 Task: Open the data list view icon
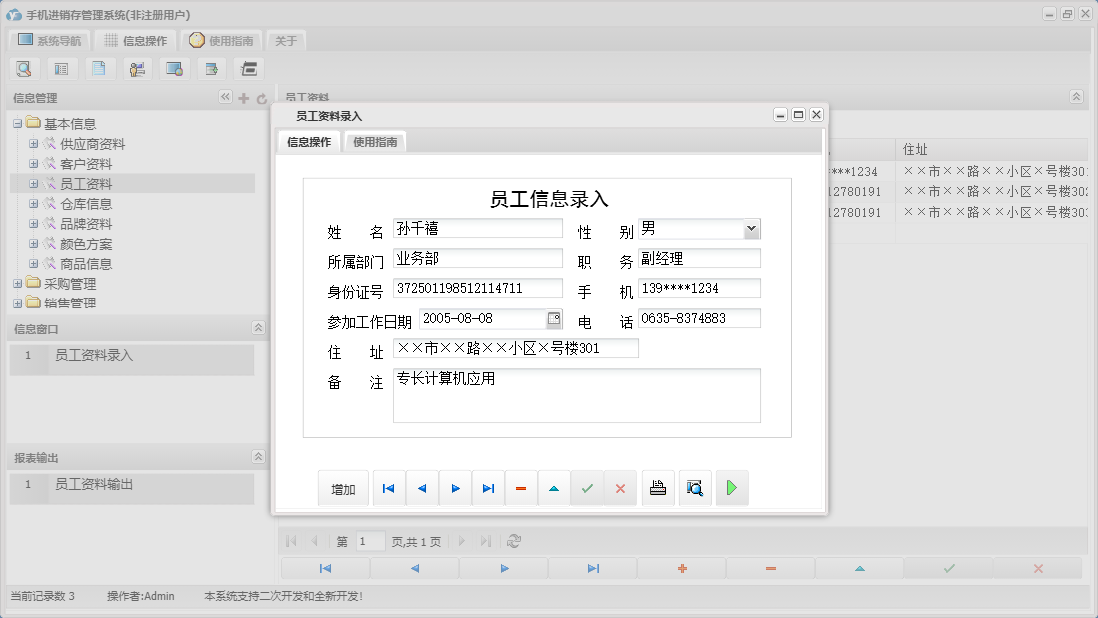(62, 69)
